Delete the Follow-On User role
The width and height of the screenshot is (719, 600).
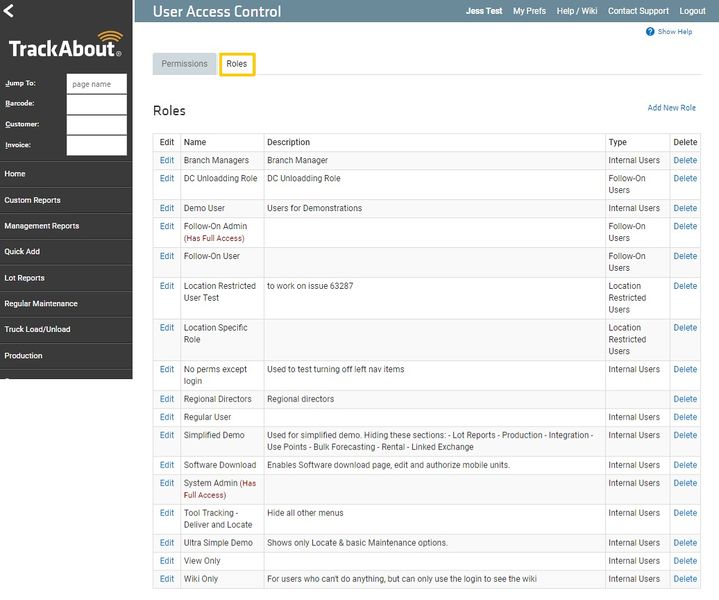point(685,256)
